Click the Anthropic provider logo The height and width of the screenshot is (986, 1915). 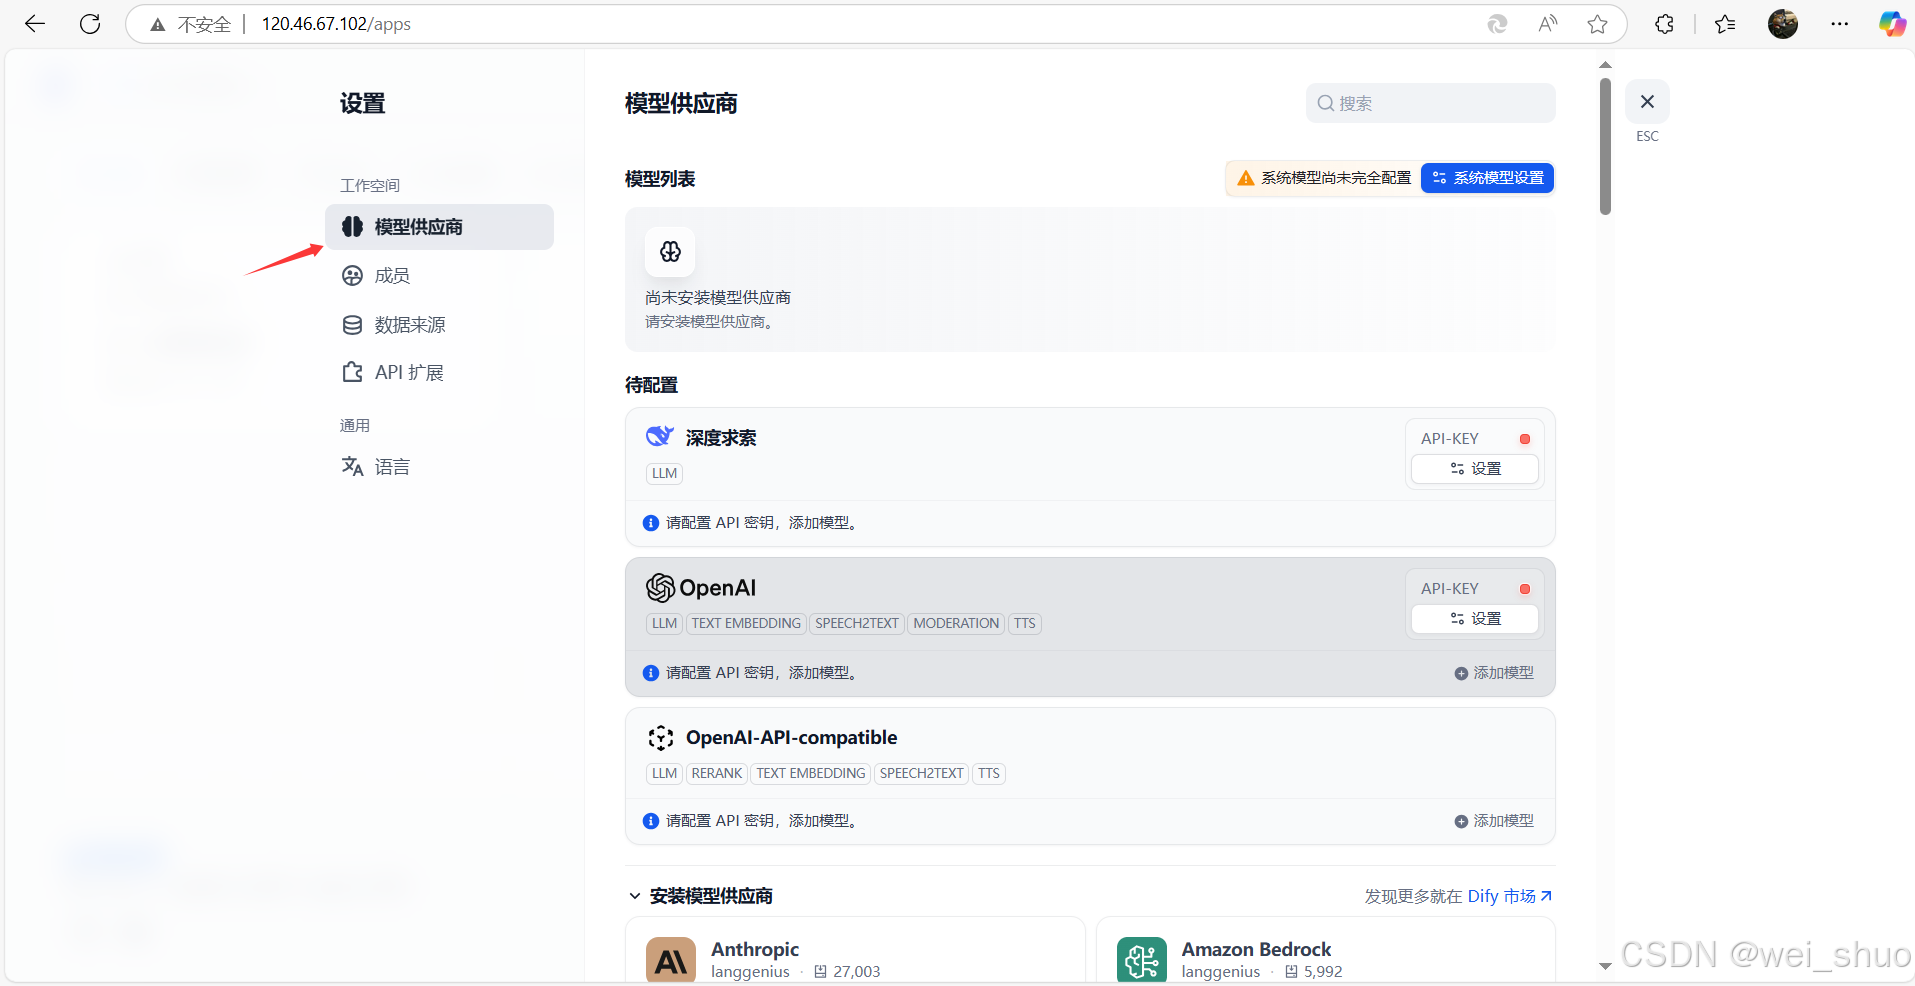click(670, 959)
